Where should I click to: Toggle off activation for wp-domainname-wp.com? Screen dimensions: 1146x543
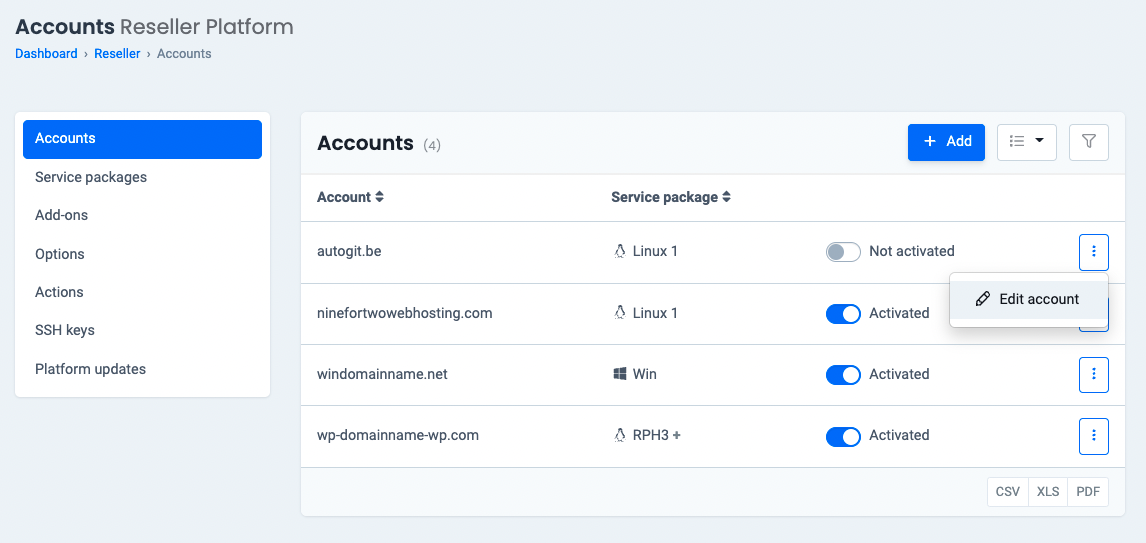pyautogui.click(x=843, y=436)
